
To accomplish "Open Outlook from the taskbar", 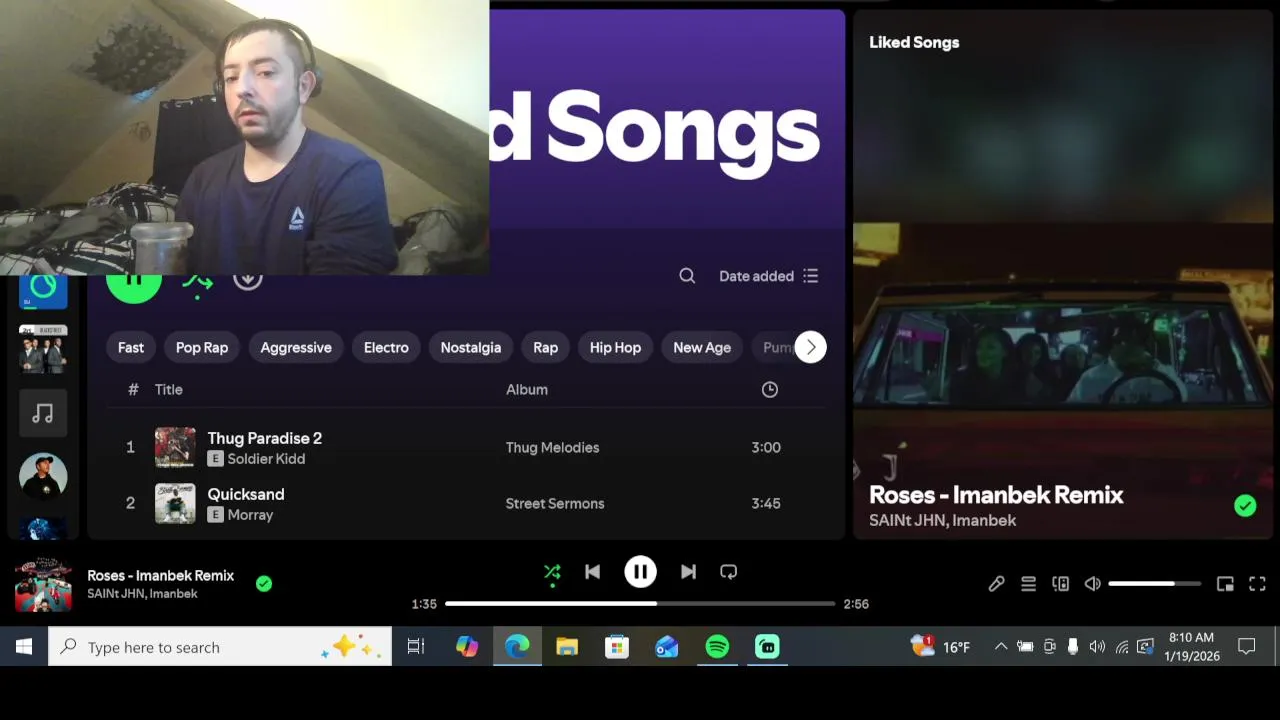I will click(667, 647).
